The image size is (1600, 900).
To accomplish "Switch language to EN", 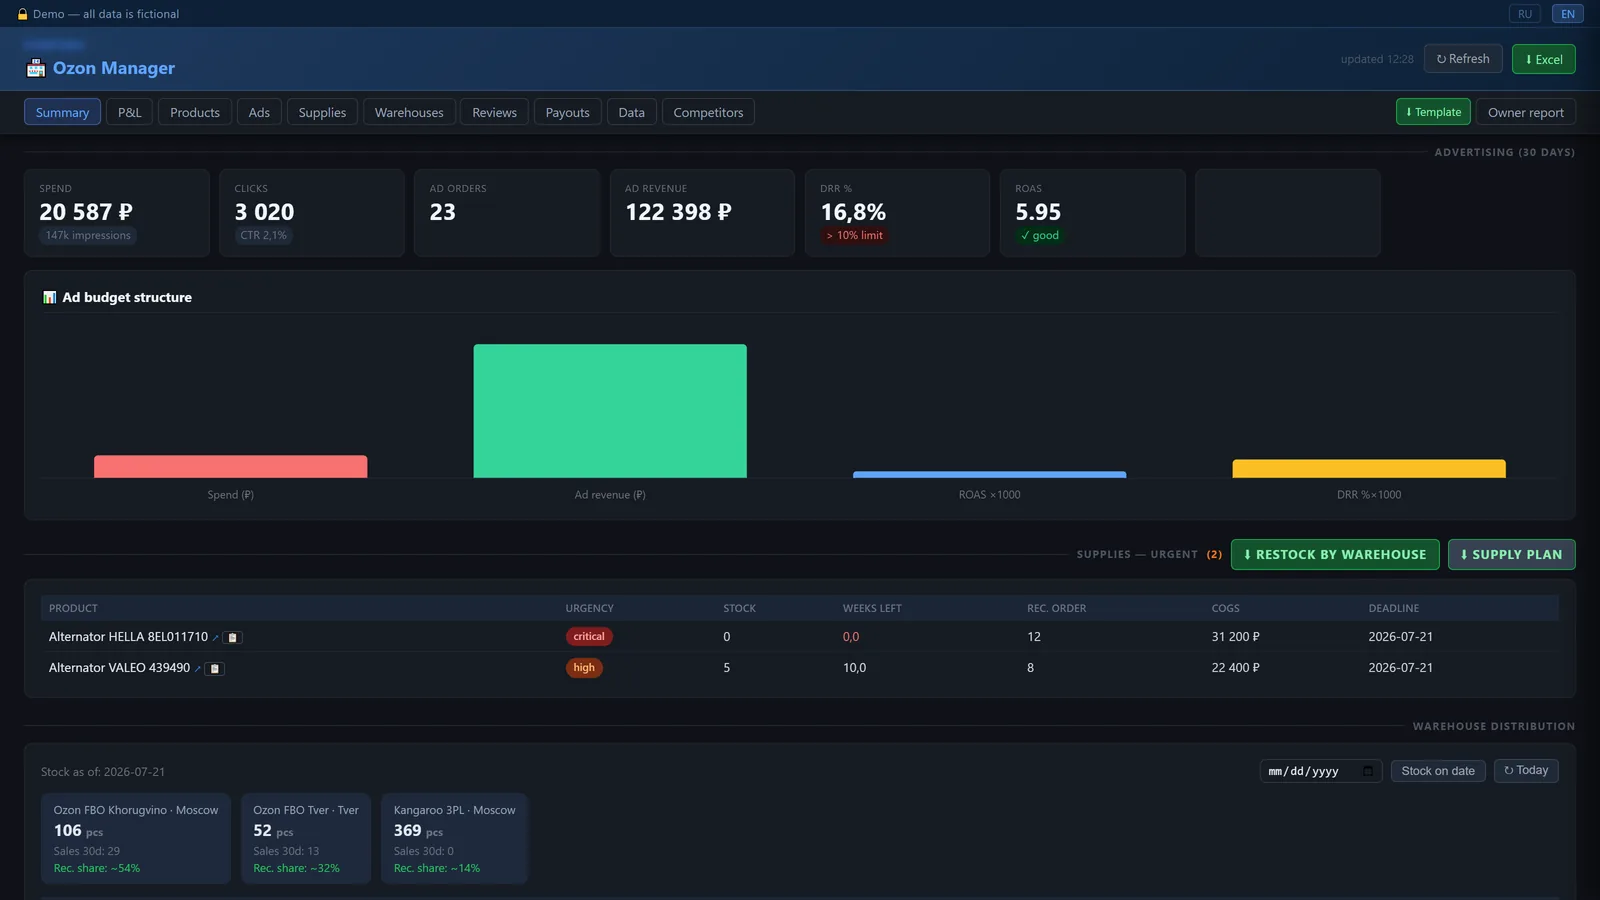I will pyautogui.click(x=1568, y=14).
